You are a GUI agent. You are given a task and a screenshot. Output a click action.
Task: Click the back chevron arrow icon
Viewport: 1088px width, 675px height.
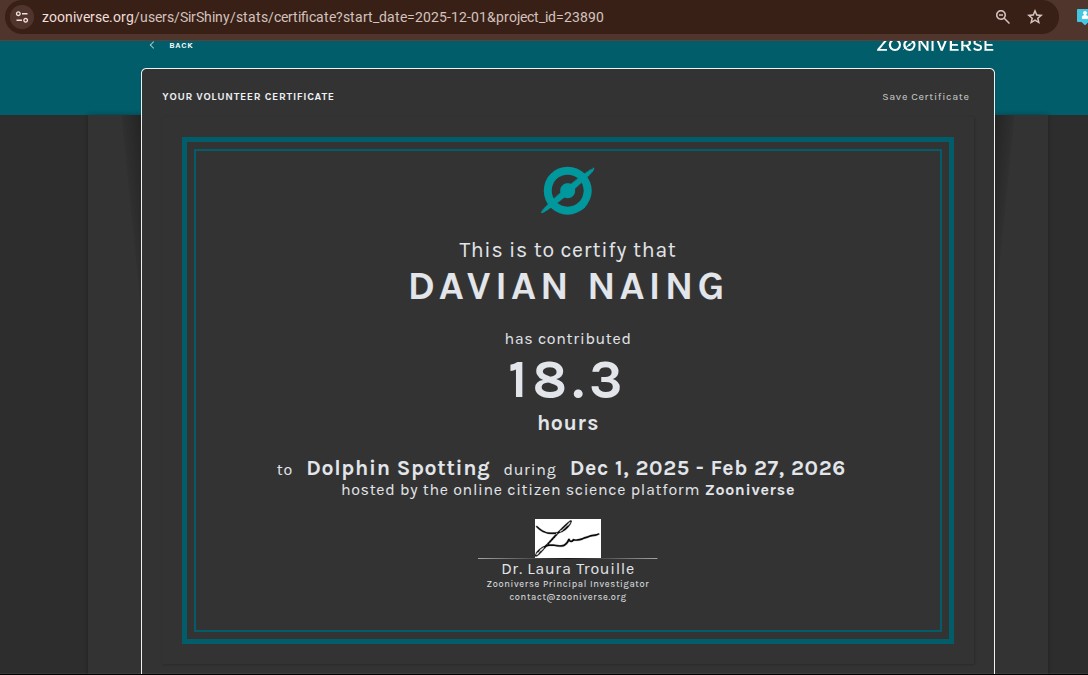coord(152,45)
